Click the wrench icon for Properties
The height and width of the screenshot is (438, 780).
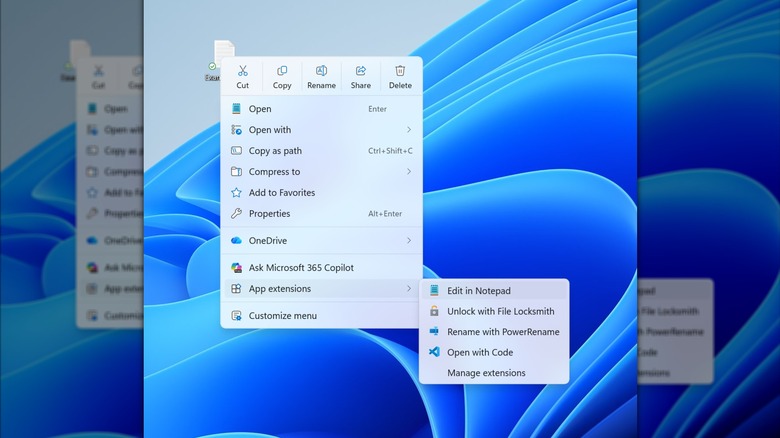pyautogui.click(x=236, y=214)
